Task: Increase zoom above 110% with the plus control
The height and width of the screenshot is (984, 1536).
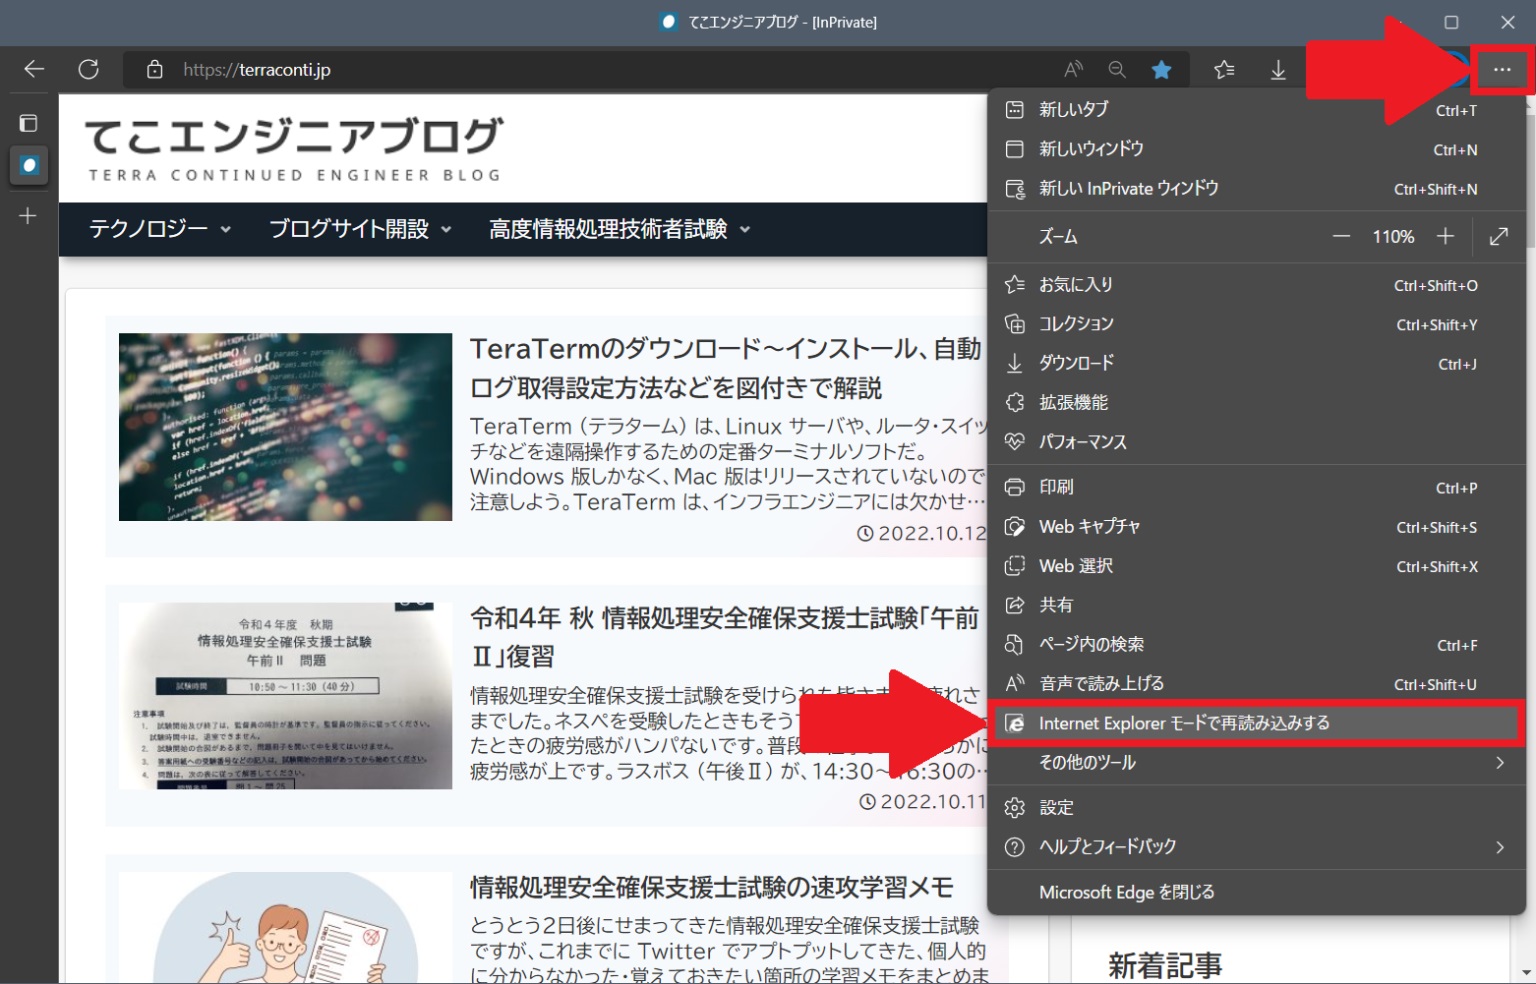Action: (x=1445, y=237)
